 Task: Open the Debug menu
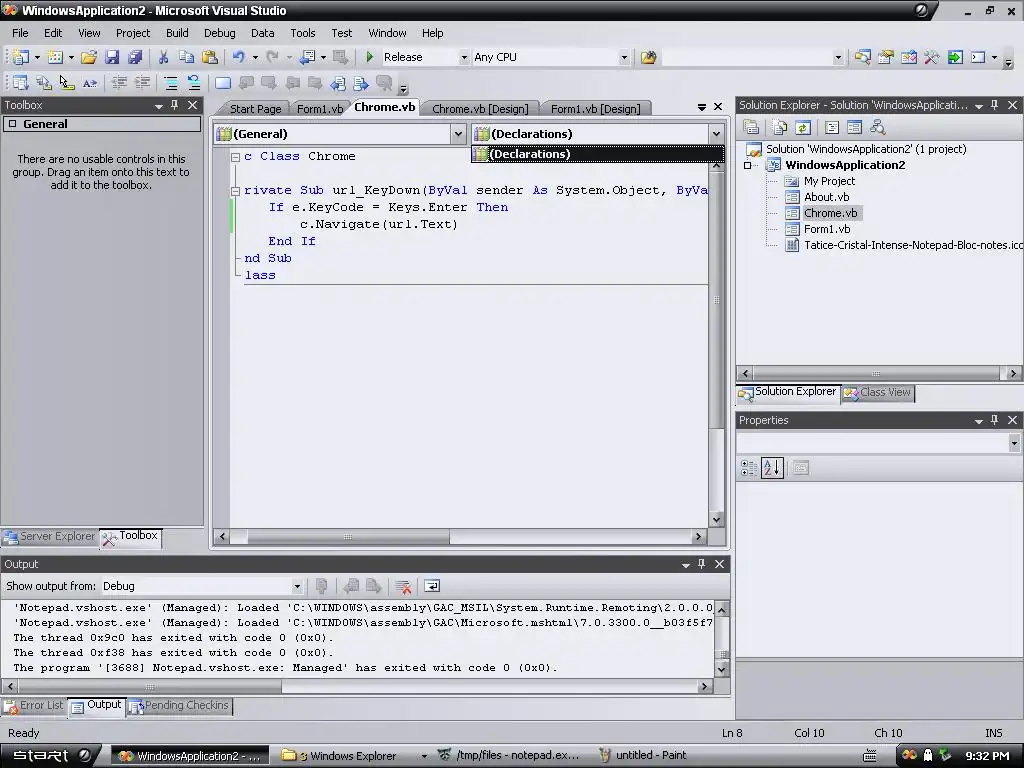pos(219,33)
